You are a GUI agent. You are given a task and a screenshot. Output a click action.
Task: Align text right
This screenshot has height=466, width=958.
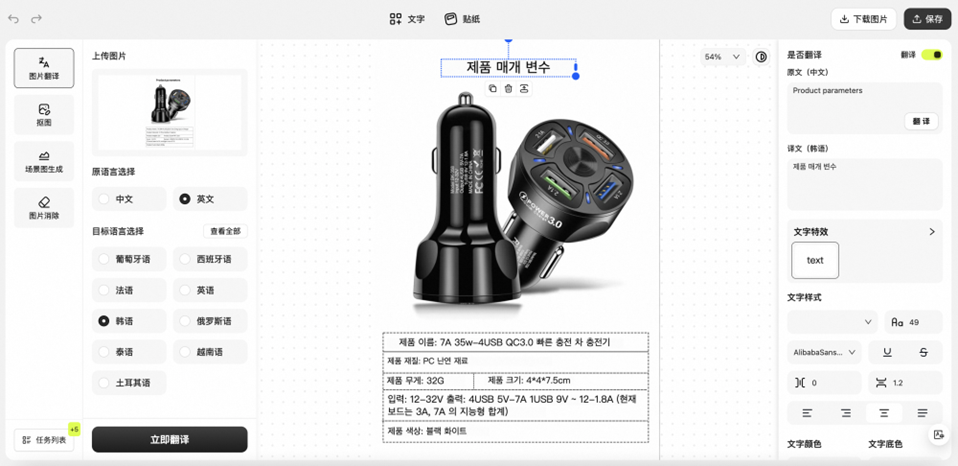click(x=846, y=413)
